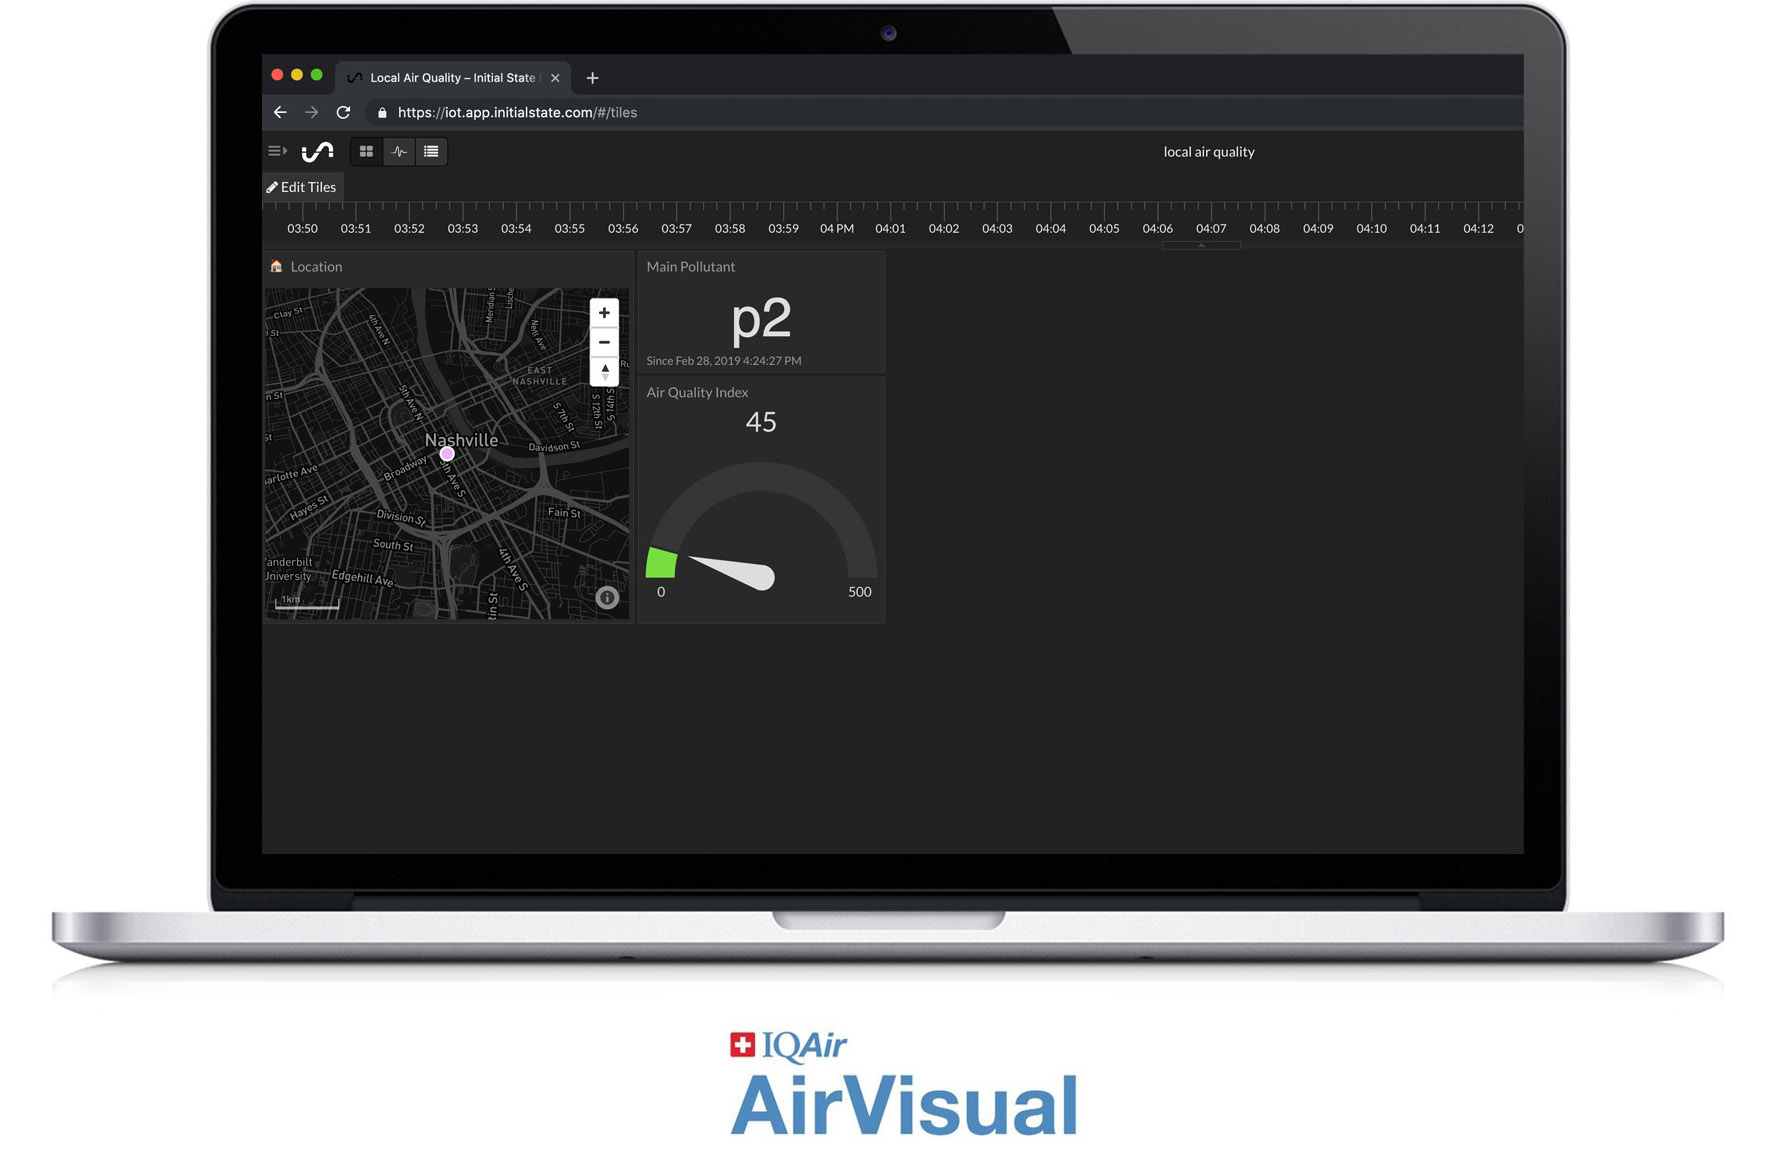Open the map attribution info icon
Viewport: 1783px width, 1162px height.
[x=607, y=598]
